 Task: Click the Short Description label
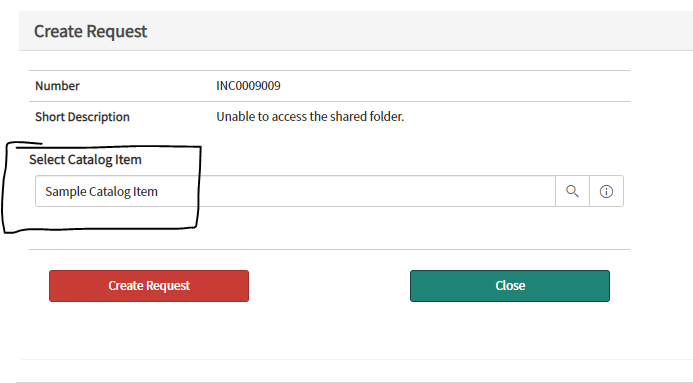click(x=82, y=117)
